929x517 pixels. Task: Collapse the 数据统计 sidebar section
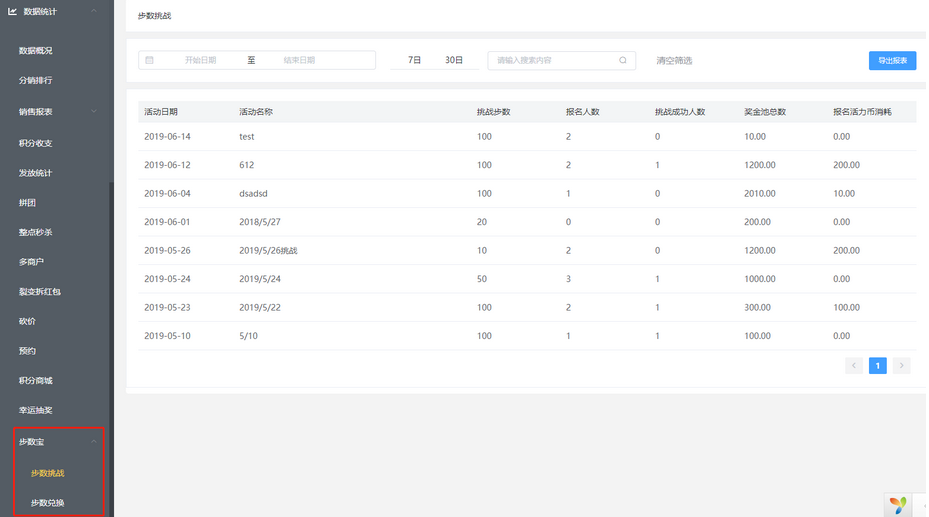(x=94, y=11)
